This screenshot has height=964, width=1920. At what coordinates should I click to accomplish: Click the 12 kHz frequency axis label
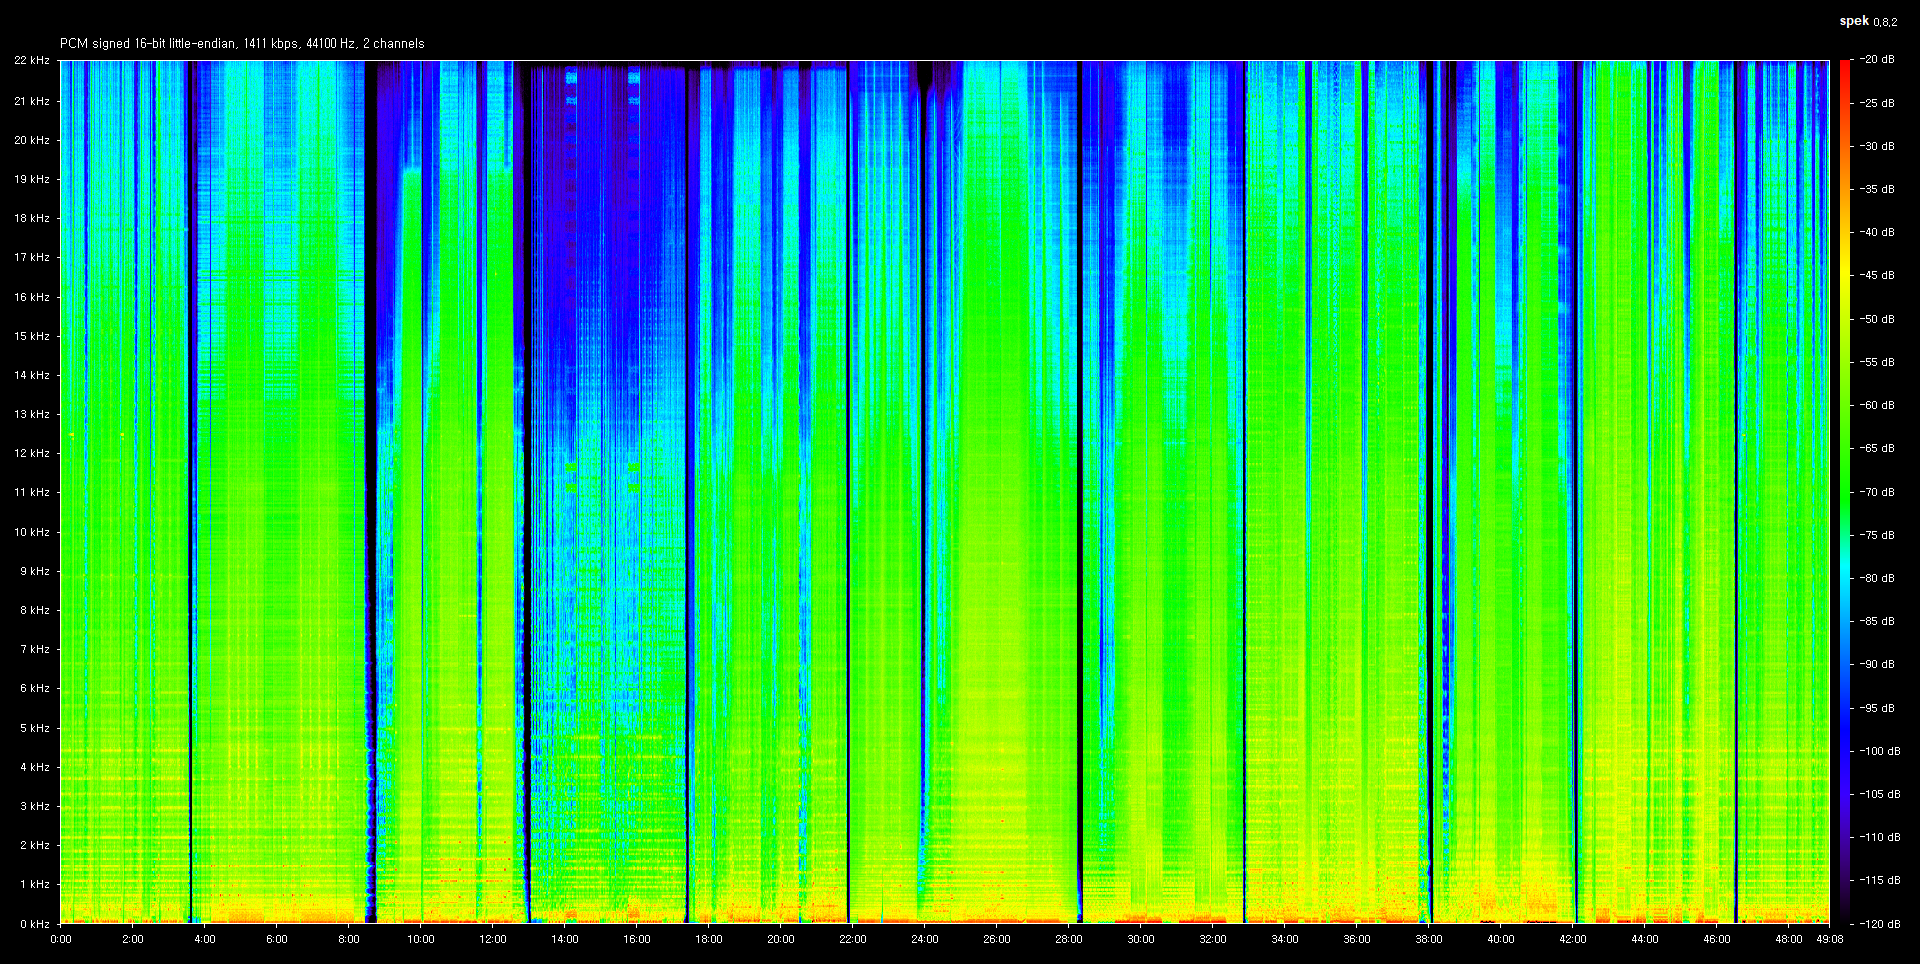click(x=31, y=453)
